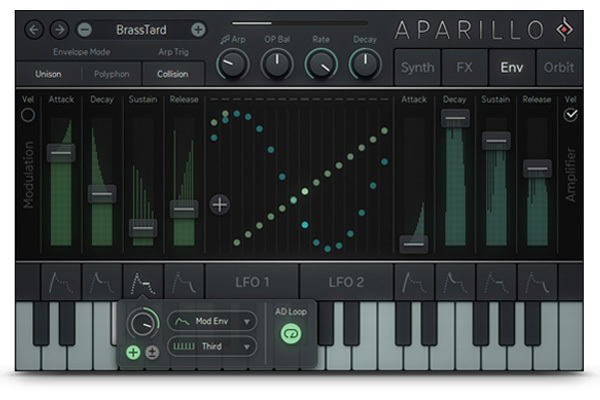Viewport: 600px width, 400px height.
Task: Click the minus button beside BrassTard
Action: (x=85, y=30)
